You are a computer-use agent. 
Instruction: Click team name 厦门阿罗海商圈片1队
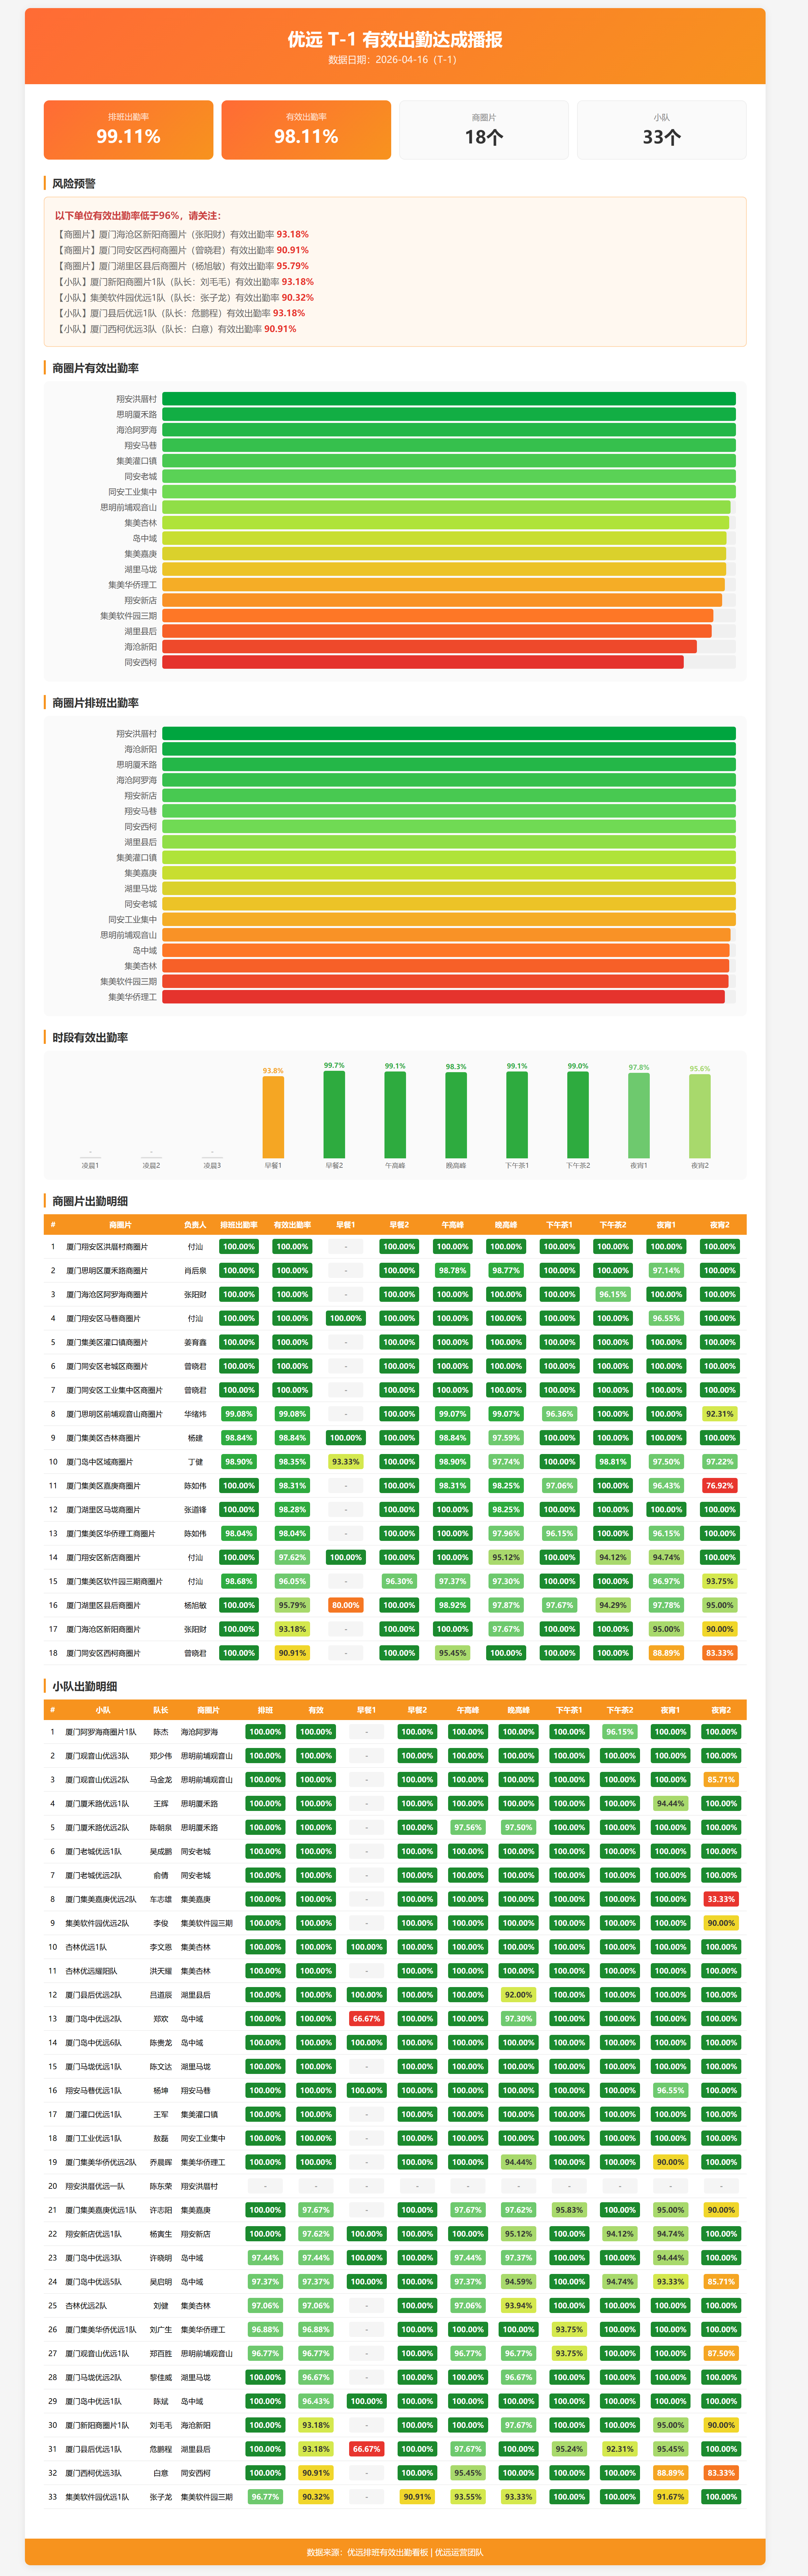[x=101, y=1732]
